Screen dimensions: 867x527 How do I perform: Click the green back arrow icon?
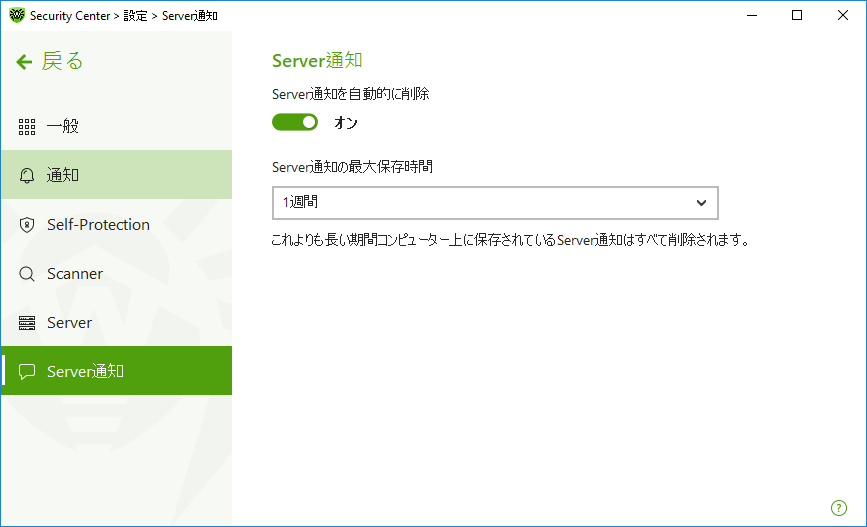pos(24,61)
